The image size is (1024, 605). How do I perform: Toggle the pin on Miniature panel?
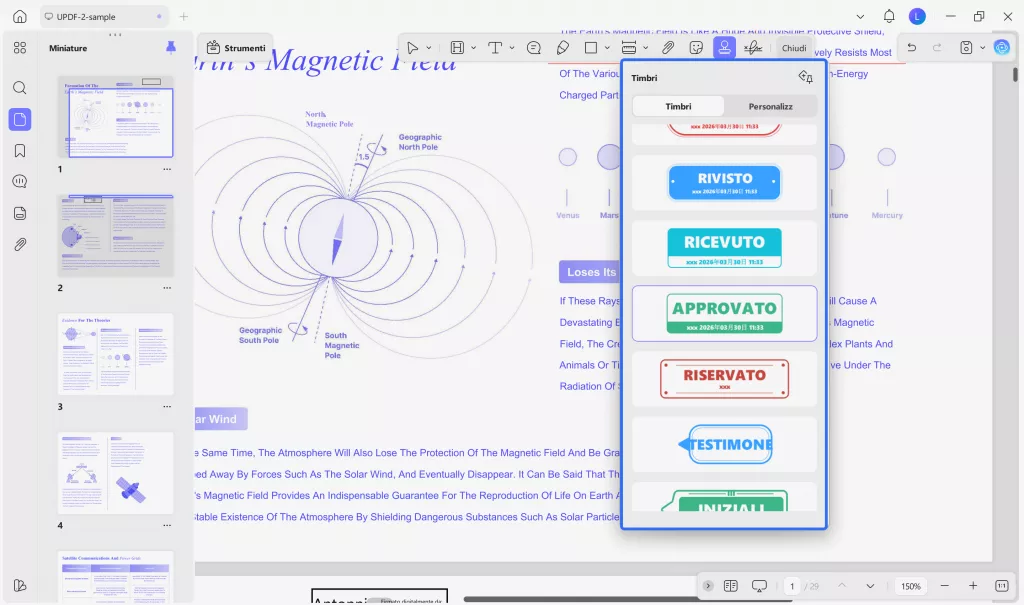pos(170,48)
